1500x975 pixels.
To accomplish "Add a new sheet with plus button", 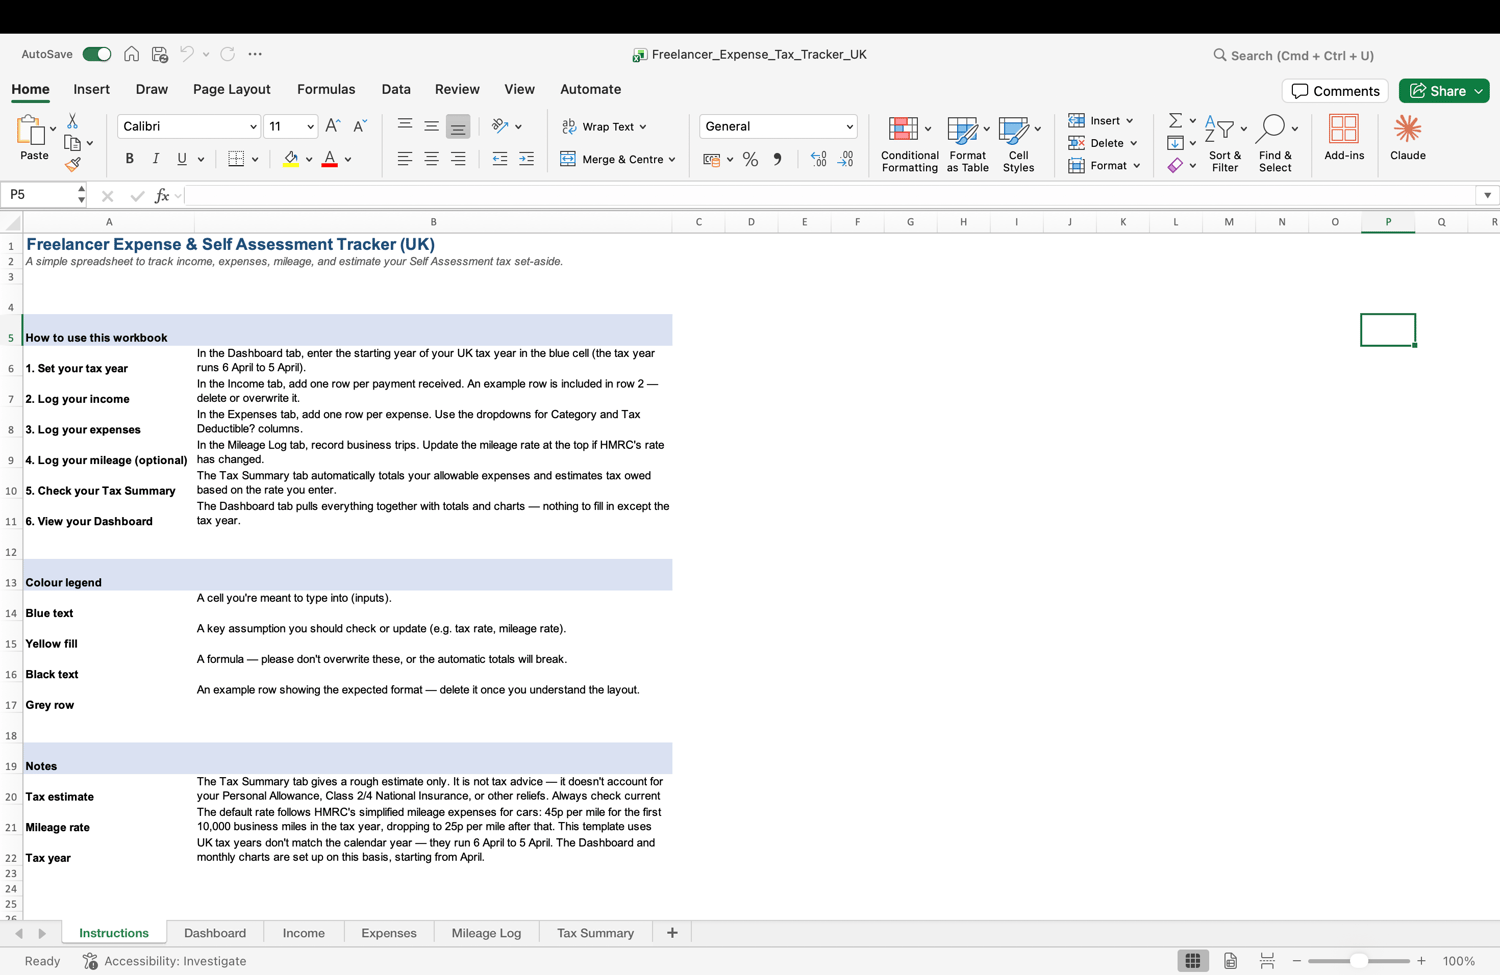I will [672, 933].
